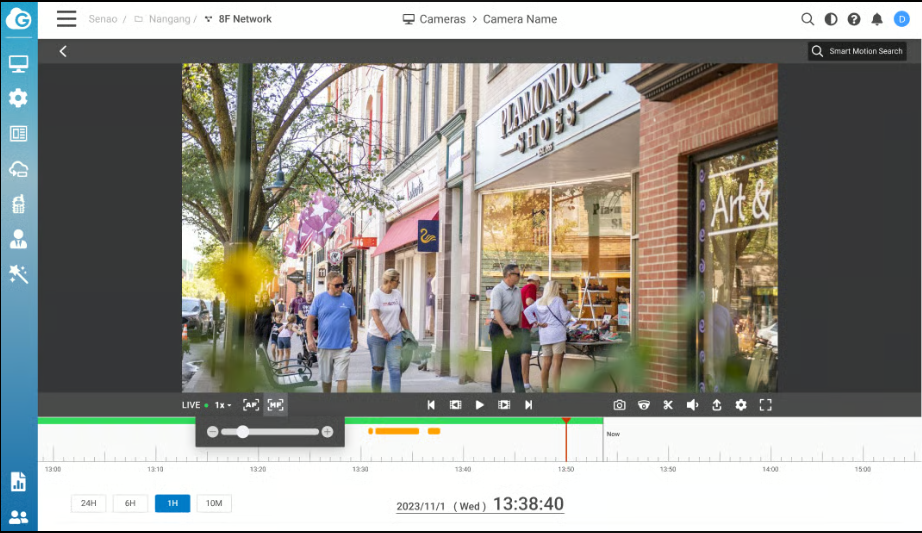Select the 24H timeline range
922x533 pixels.
88,503
